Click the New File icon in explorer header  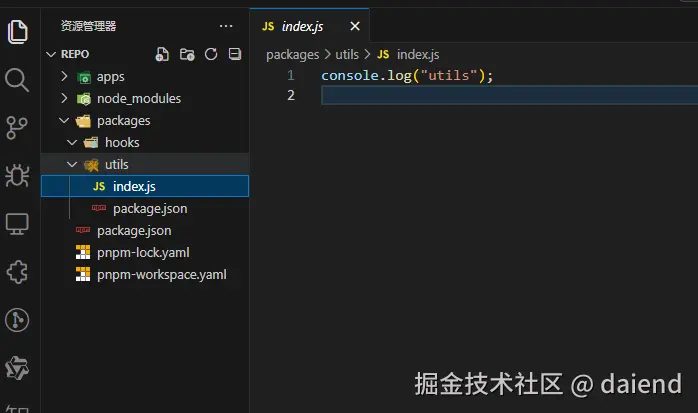(163, 54)
